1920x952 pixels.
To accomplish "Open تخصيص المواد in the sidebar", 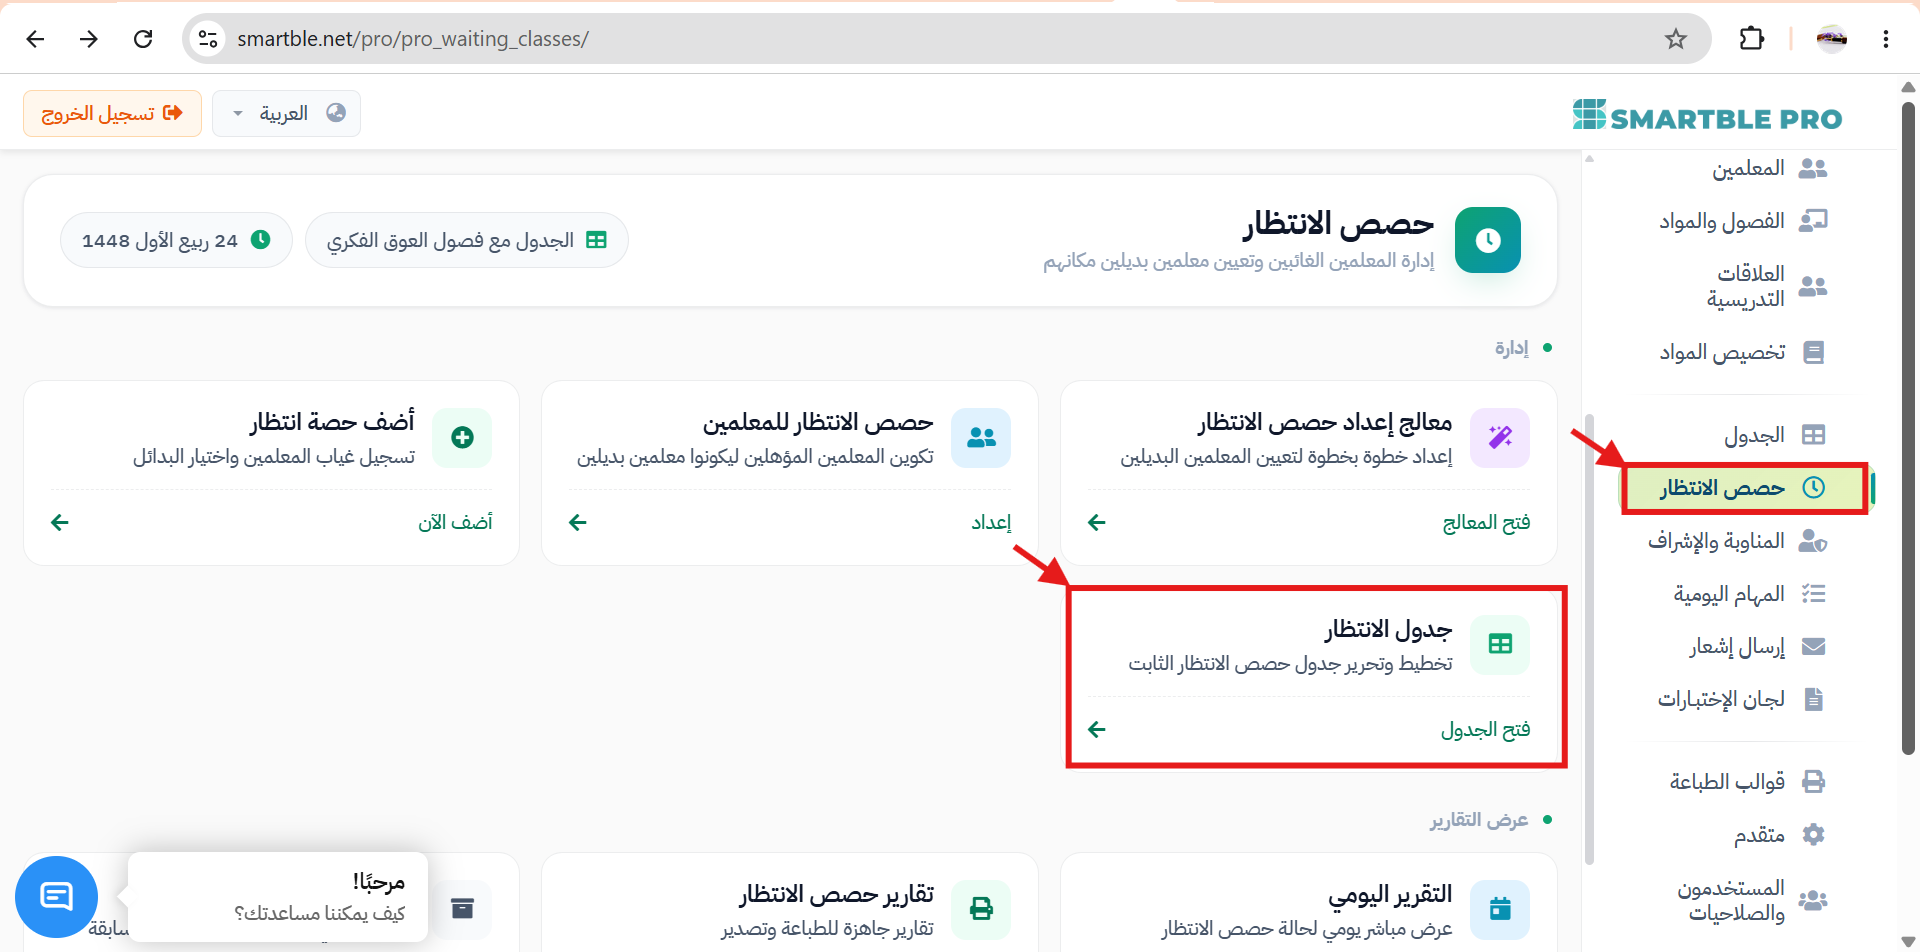I will tap(1743, 352).
